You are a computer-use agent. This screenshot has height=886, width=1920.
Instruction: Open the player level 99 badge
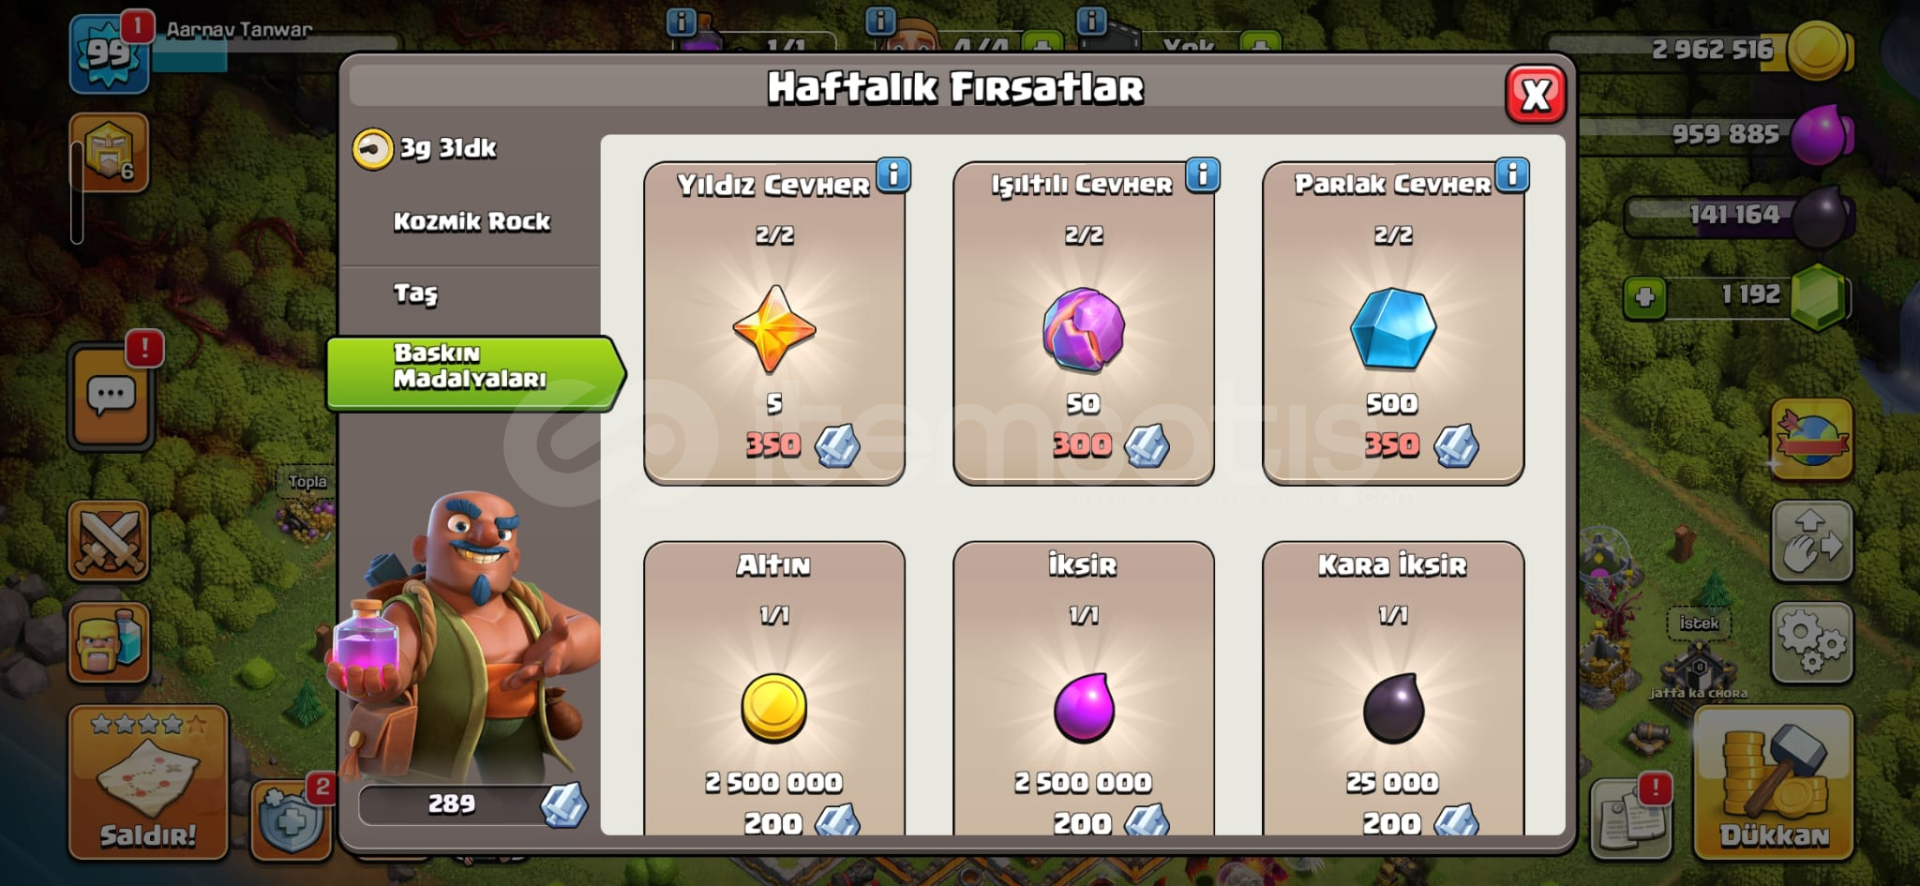pos(109,54)
